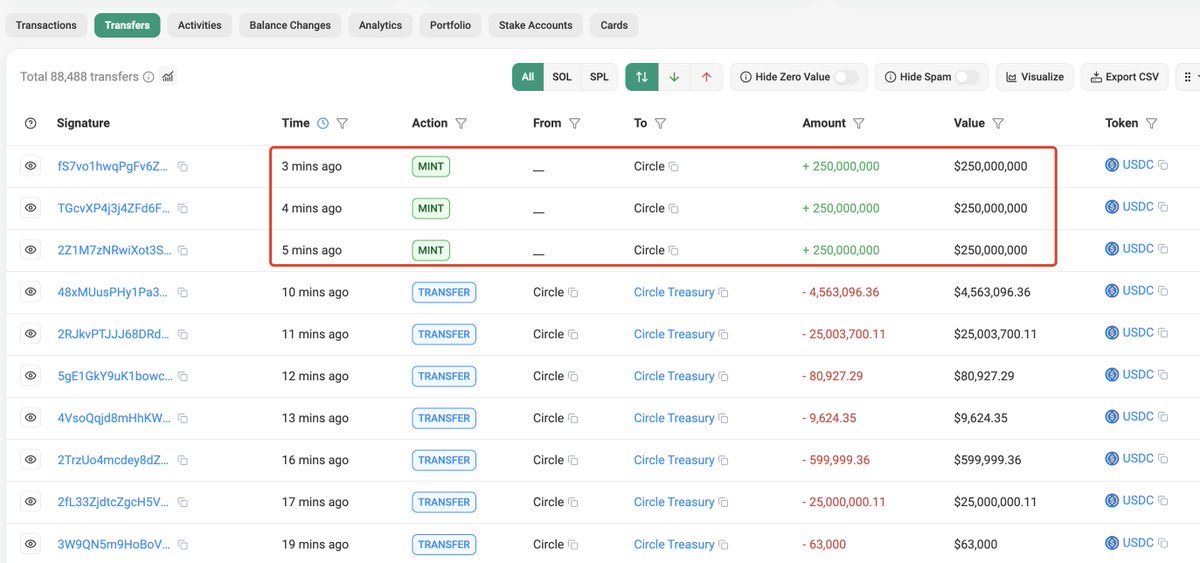Switch to the Balance Changes tab

point(290,25)
